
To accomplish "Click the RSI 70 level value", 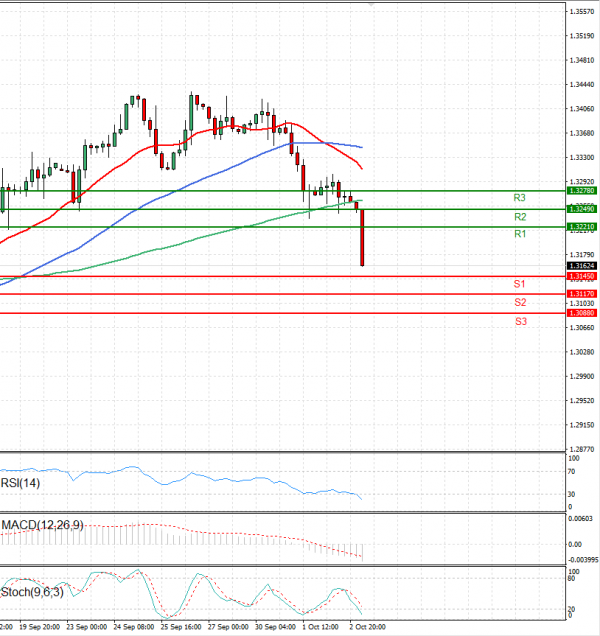I will pyautogui.click(x=571, y=472).
